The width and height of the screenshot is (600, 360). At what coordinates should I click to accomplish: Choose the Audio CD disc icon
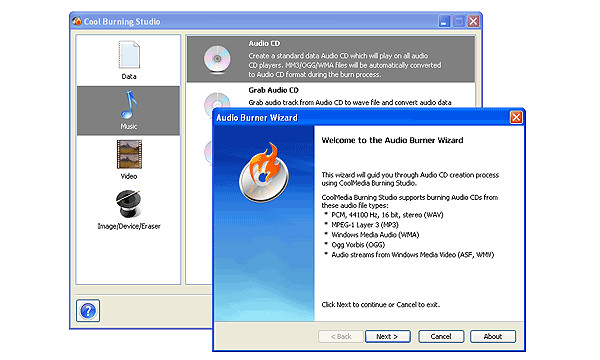[x=217, y=59]
